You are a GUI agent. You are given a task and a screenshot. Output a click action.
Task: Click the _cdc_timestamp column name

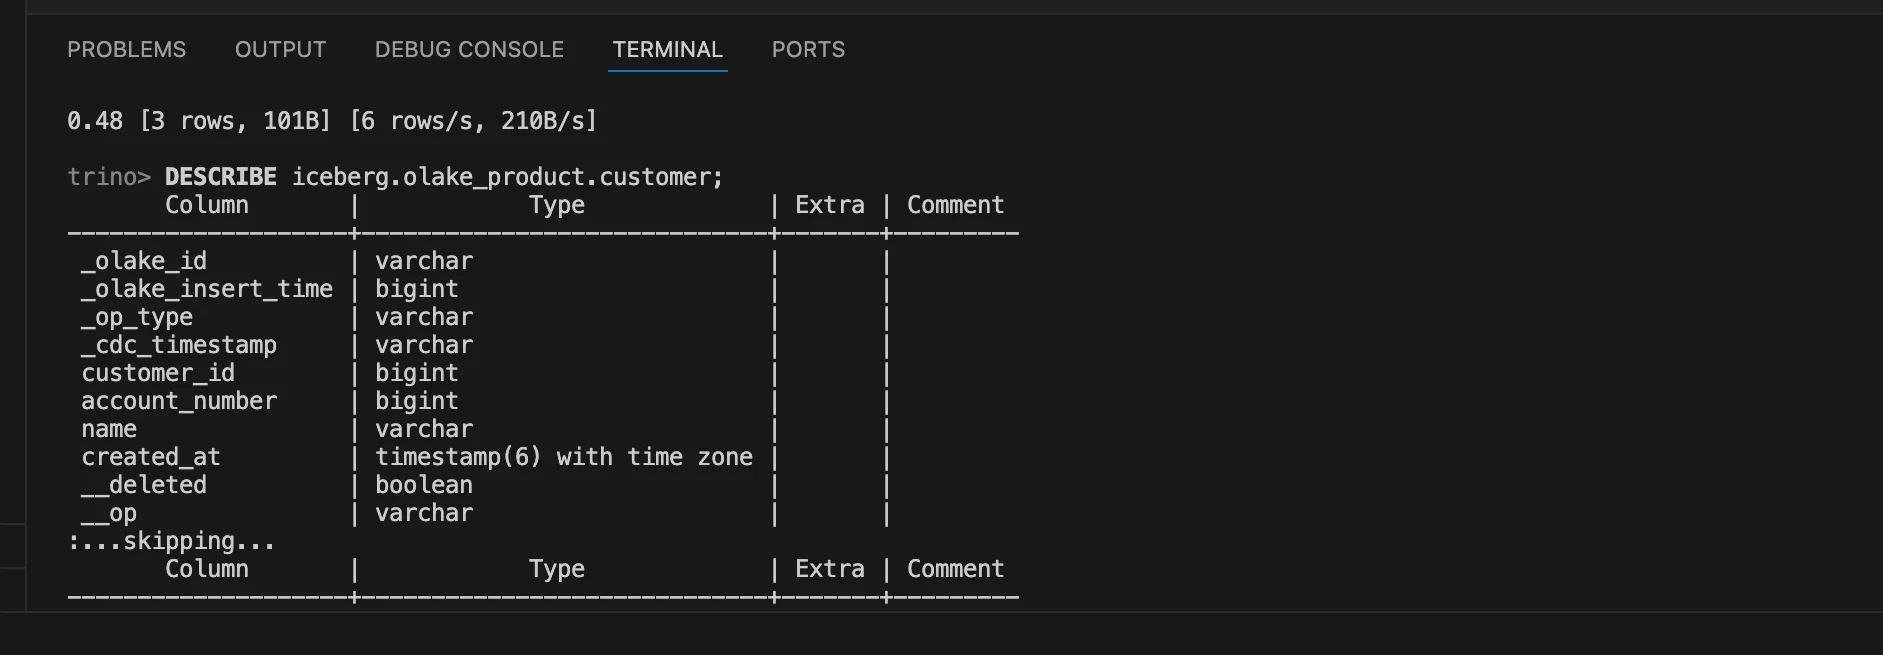[179, 345]
